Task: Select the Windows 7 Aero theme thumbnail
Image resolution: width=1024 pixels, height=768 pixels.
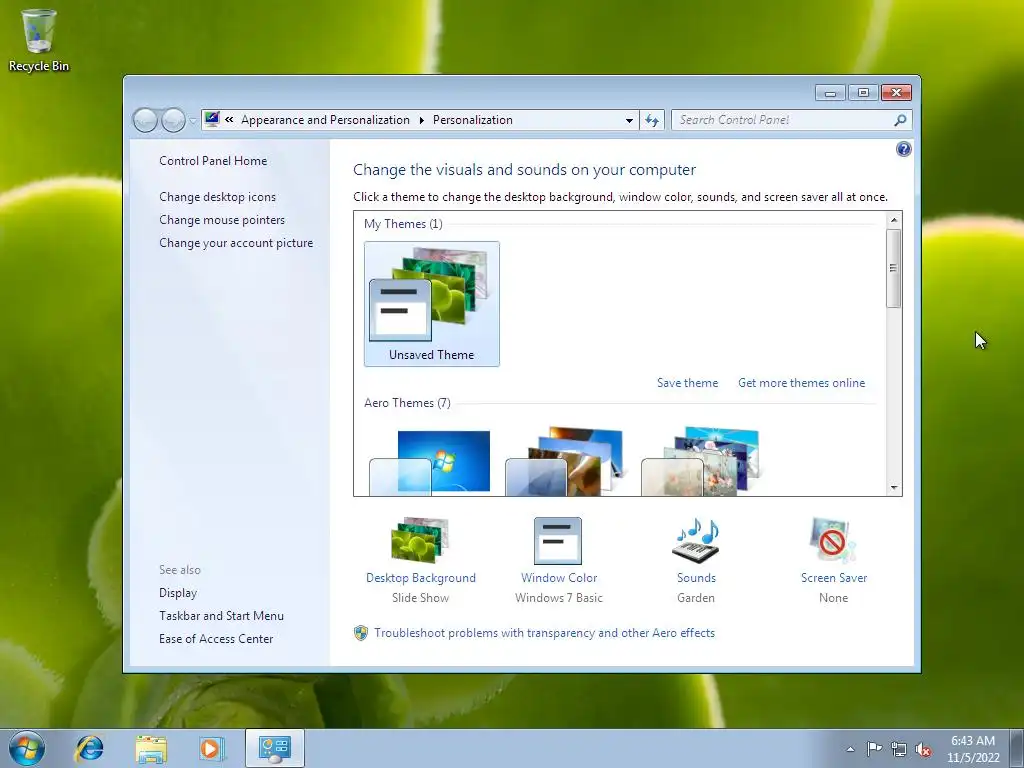Action: point(430,462)
